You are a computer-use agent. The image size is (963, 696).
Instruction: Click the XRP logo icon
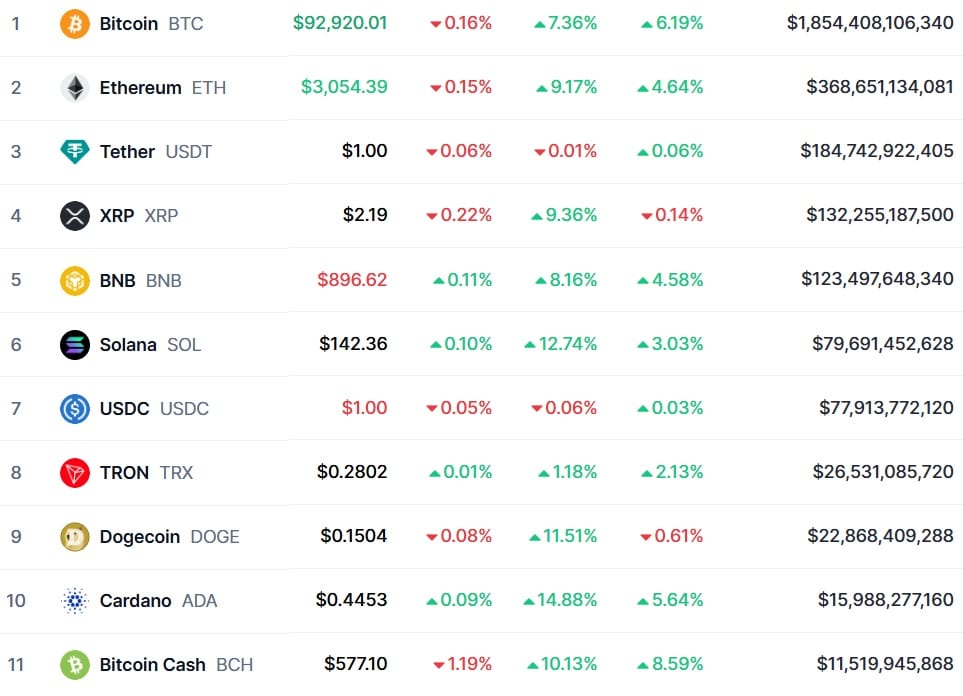tap(75, 216)
